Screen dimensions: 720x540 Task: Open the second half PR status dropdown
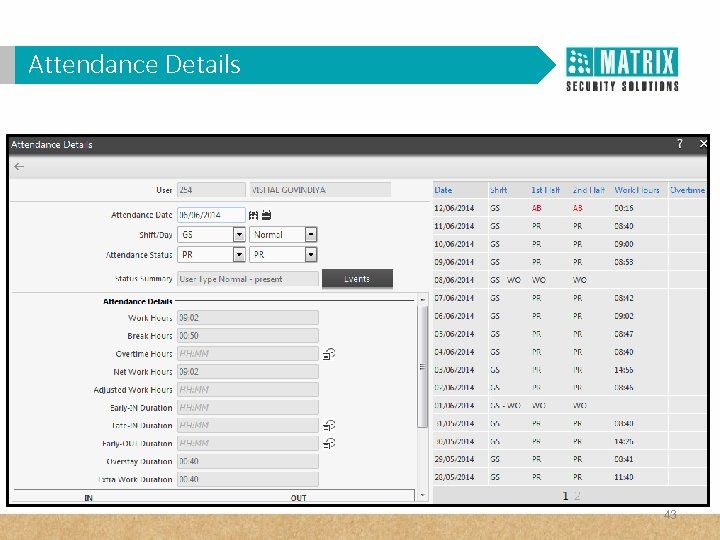point(311,254)
